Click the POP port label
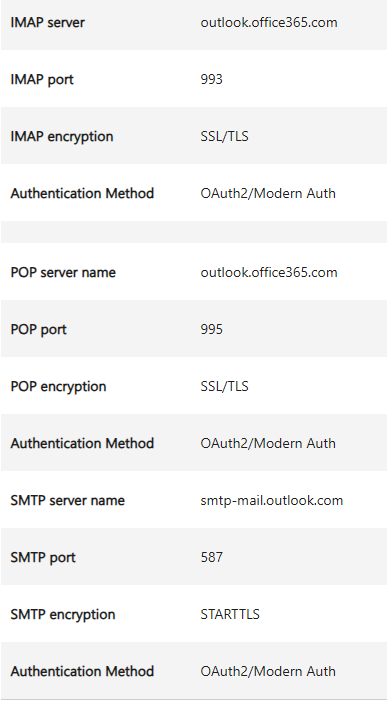Image resolution: width=387 pixels, height=705 pixels. tap(38, 330)
